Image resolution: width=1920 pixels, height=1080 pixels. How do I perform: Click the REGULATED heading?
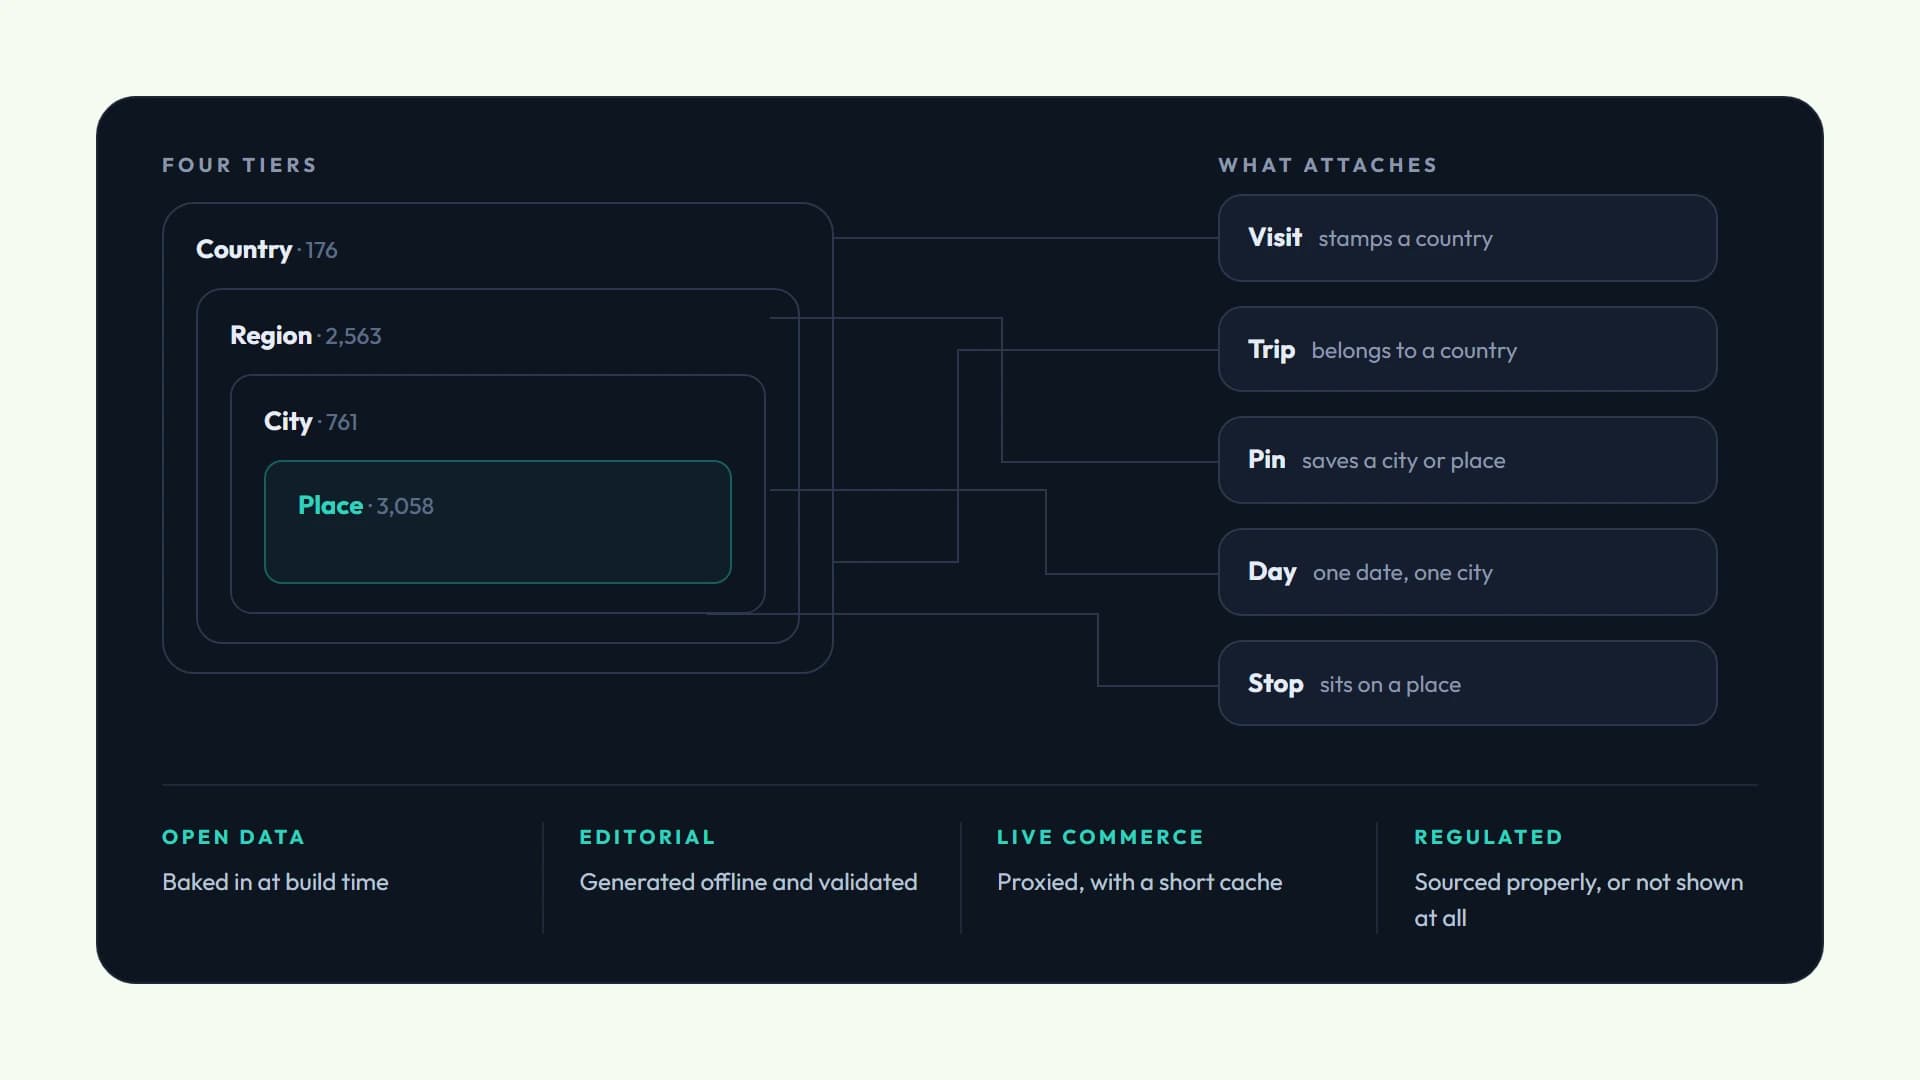point(1488,837)
